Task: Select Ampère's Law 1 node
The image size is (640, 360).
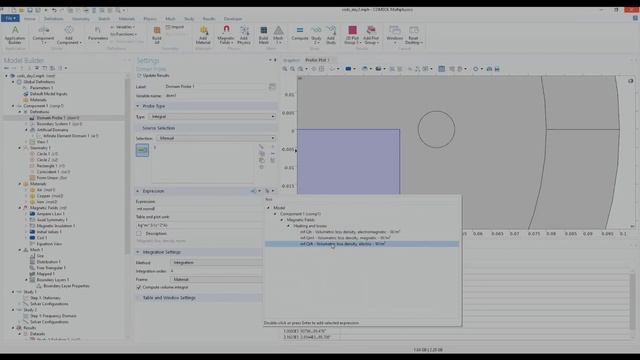Action: (50, 213)
